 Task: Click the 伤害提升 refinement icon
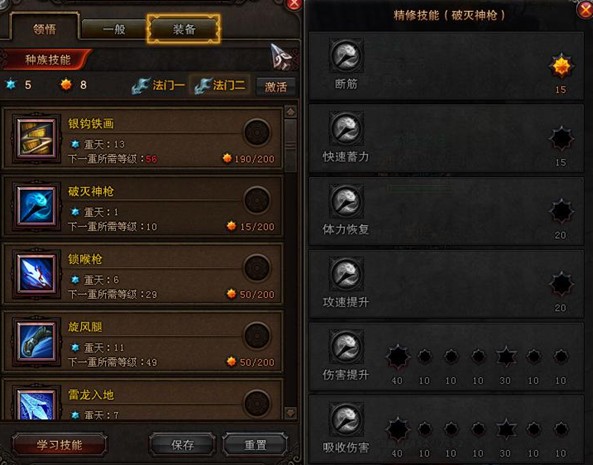click(346, 346)
